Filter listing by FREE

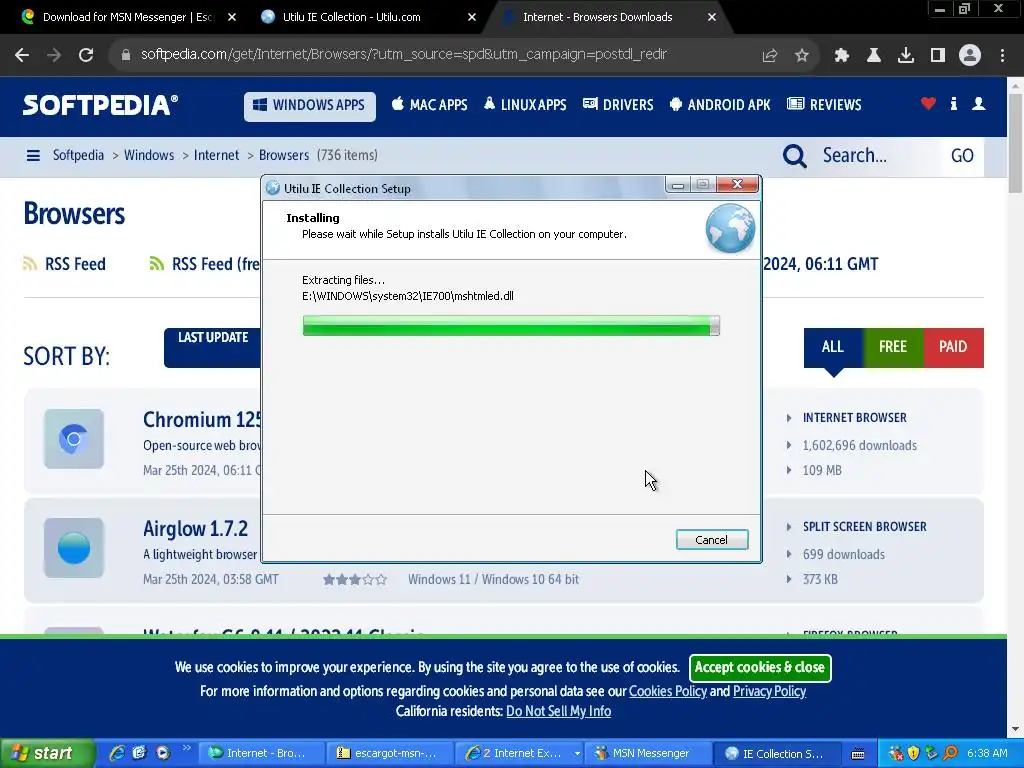coord(893,347)
